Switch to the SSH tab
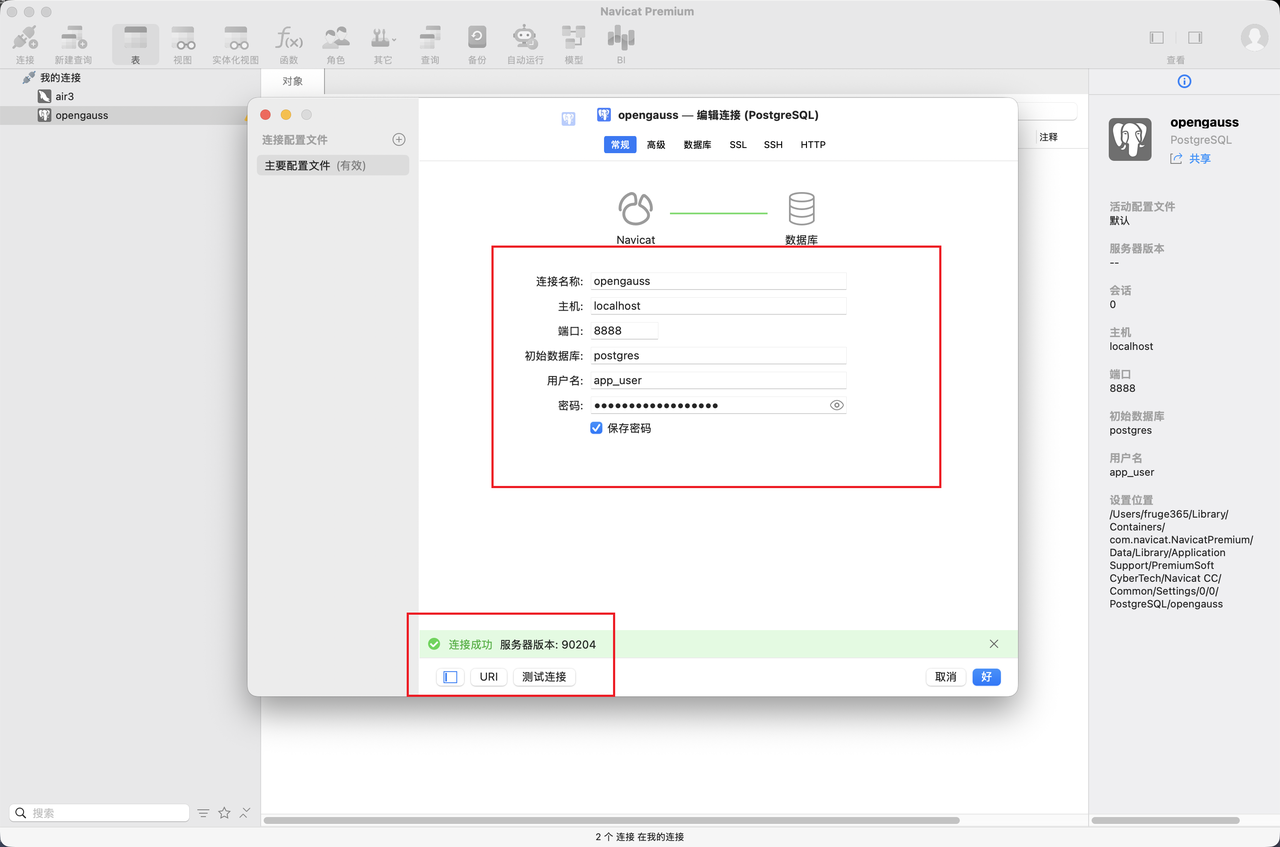The image size is (1280, 847). (772, 144)
